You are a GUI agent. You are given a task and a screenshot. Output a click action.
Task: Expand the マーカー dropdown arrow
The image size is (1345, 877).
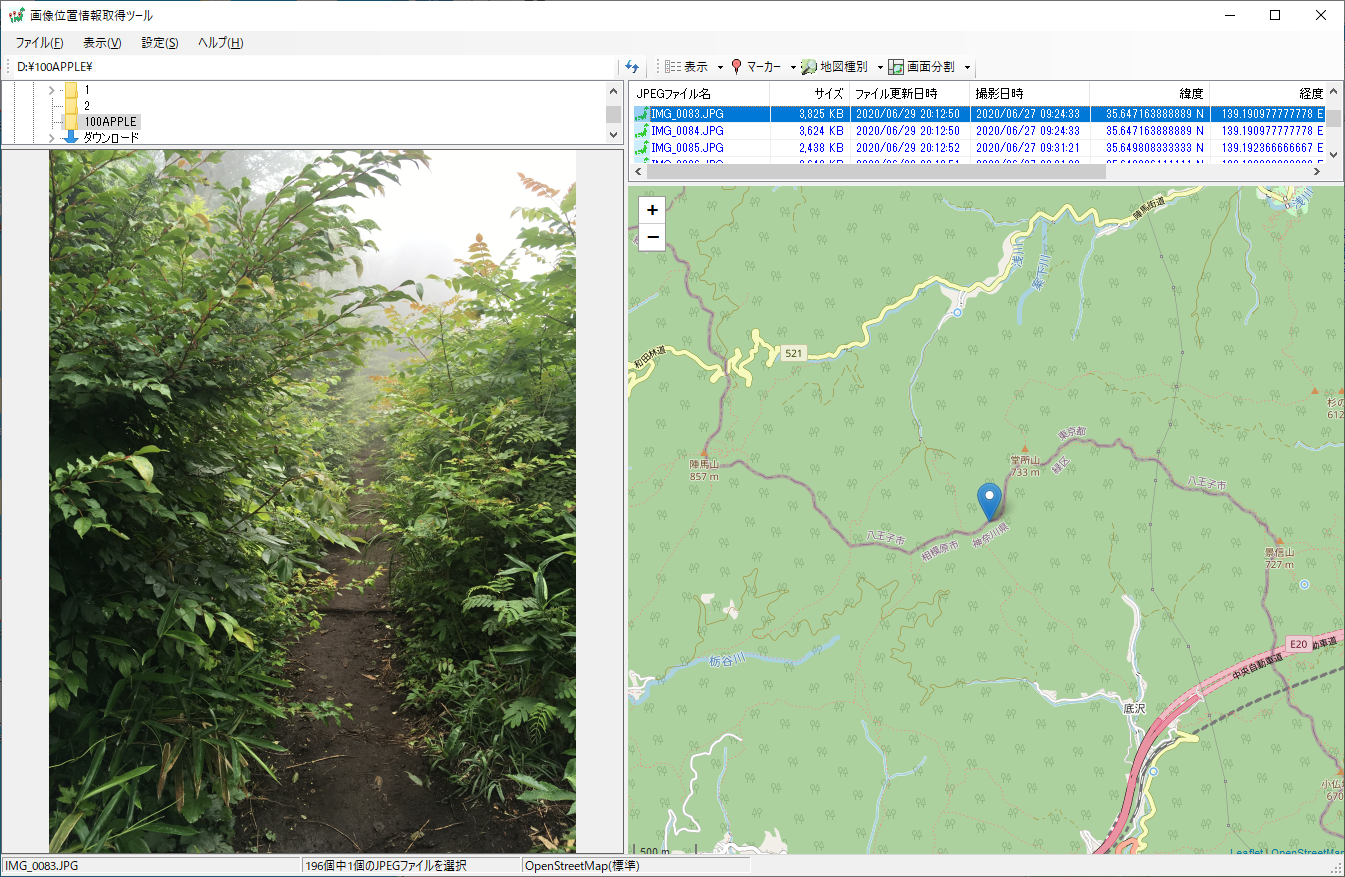793,67
